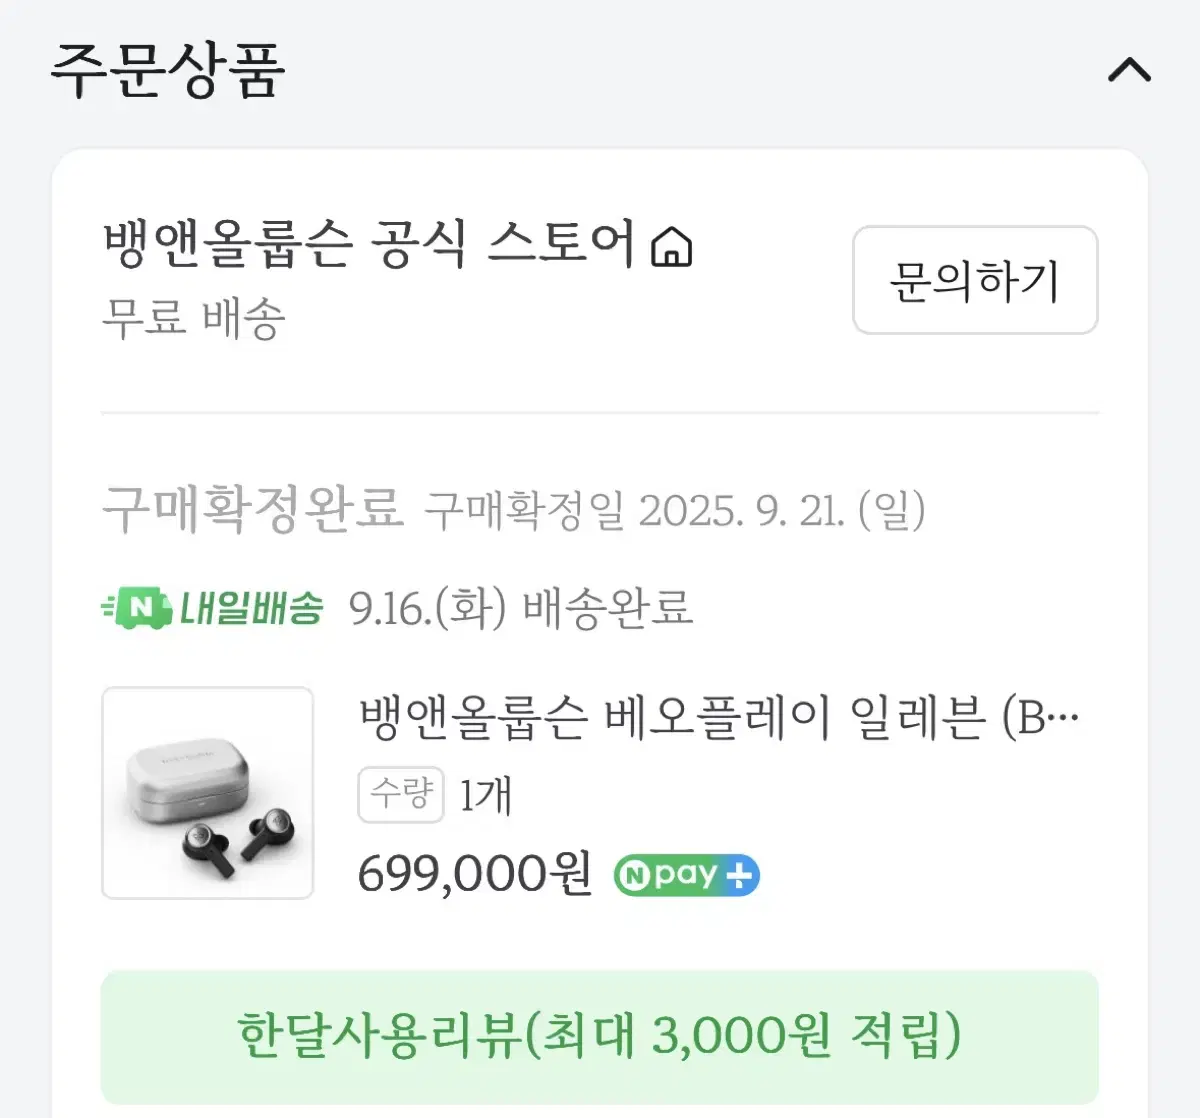Click the earbuds product thumbnail image
Screen dimensions: 1200x1118
click(x=207, y=793)
